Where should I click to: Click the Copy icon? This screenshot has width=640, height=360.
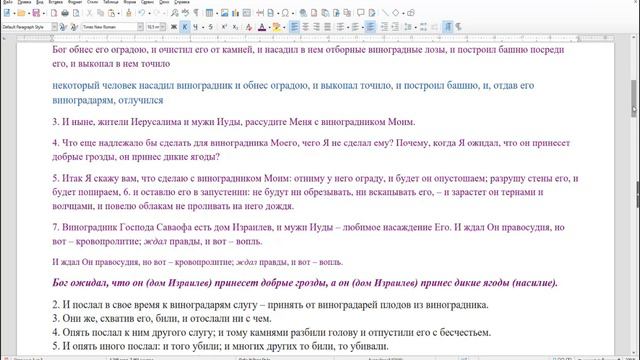click(x=100, y=13)
